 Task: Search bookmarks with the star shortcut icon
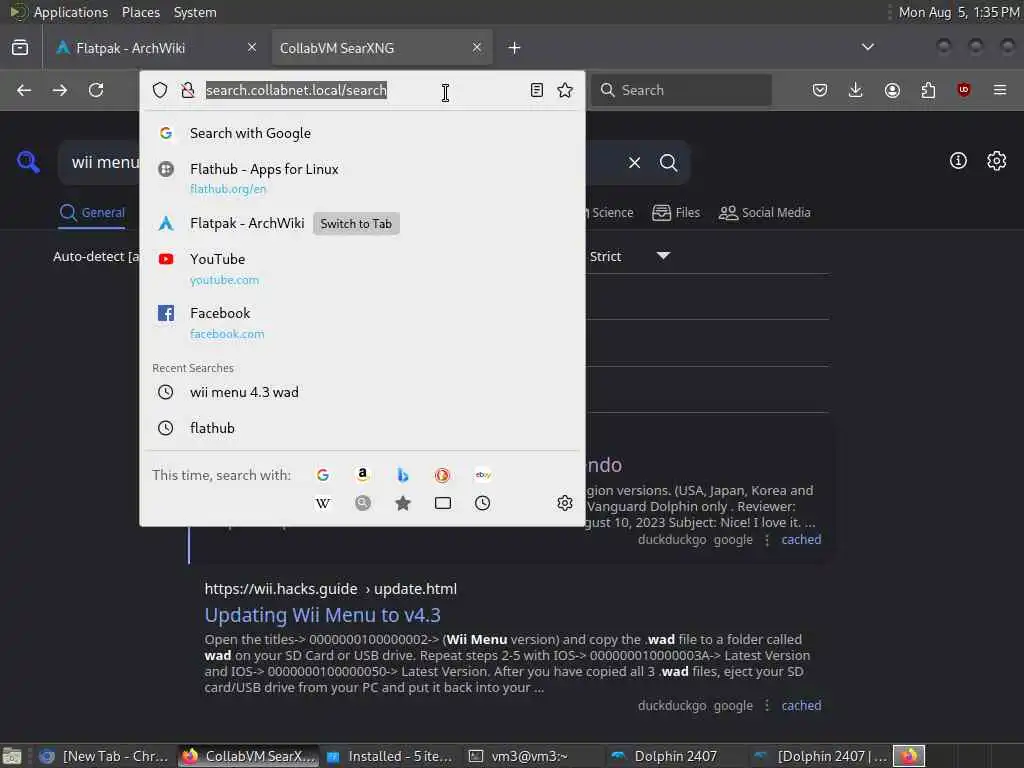tap(403, 503)
